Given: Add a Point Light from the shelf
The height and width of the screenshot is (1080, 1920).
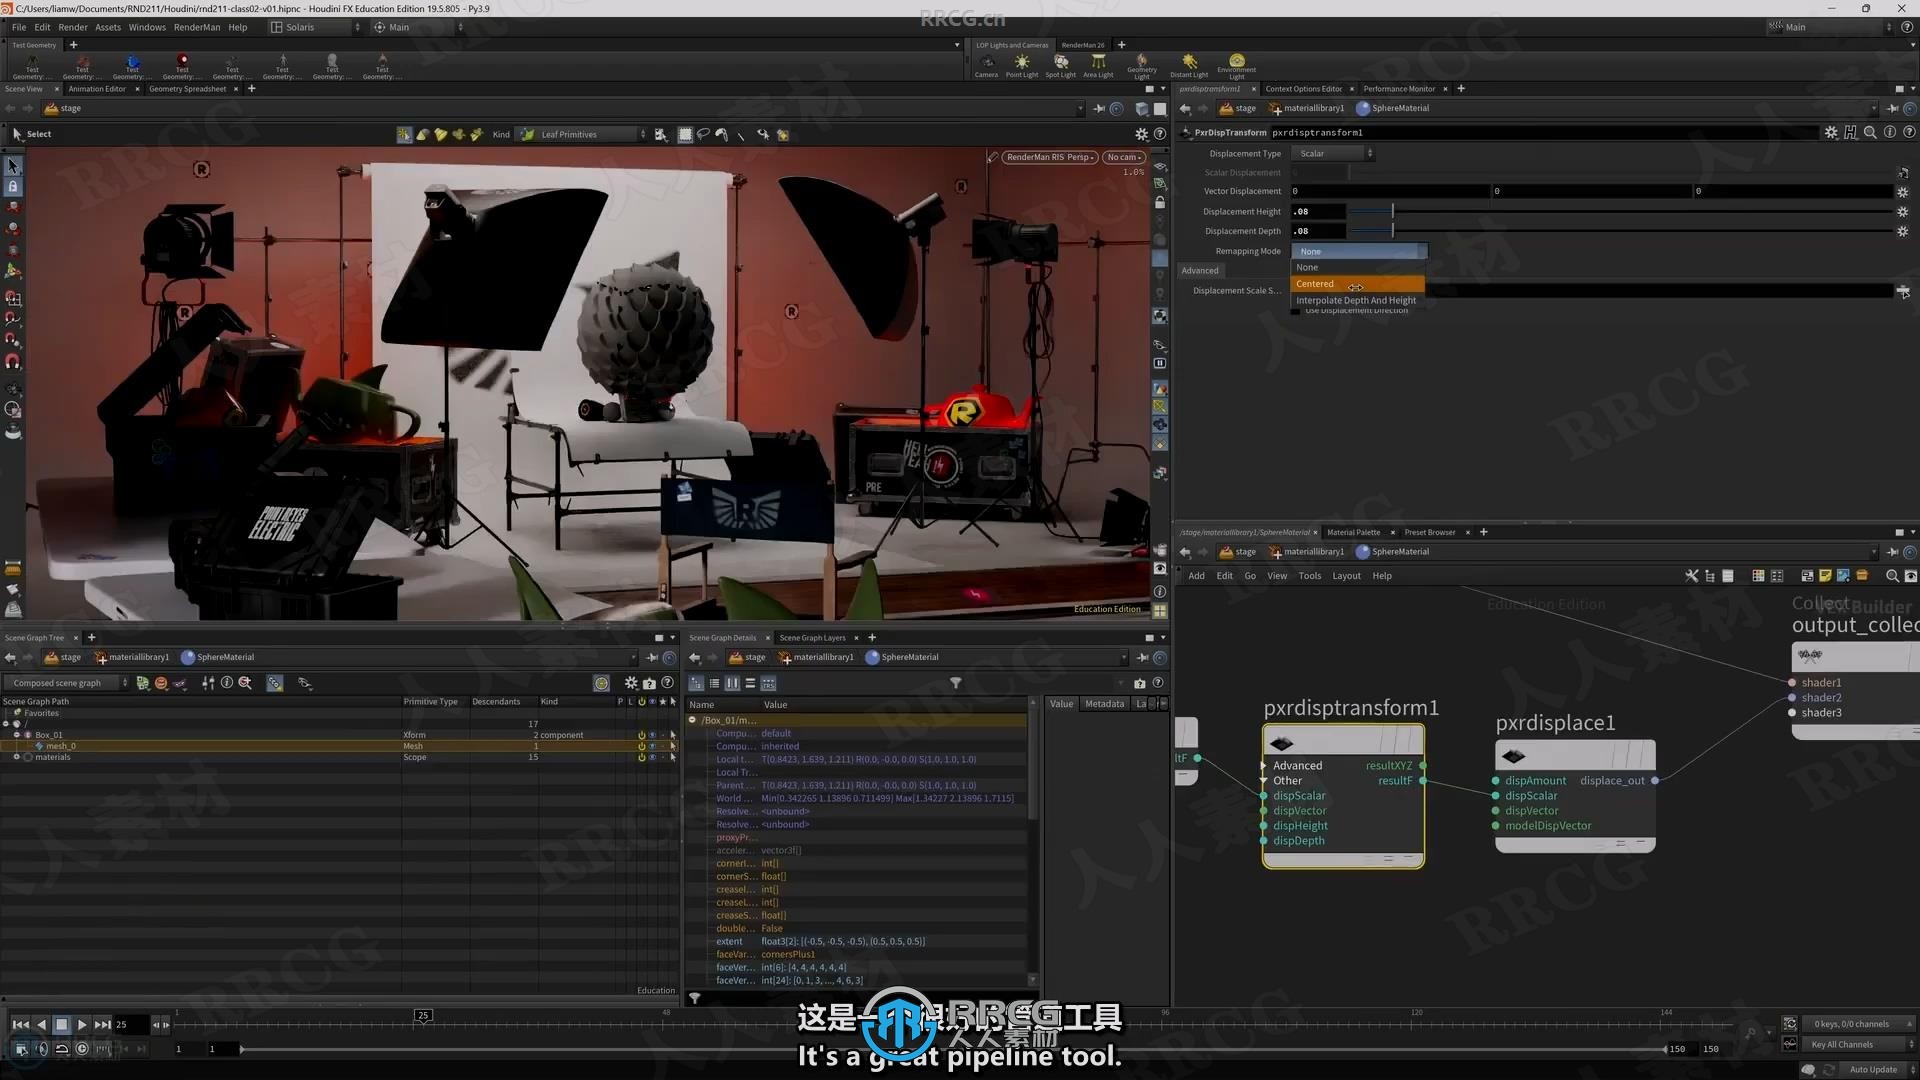Looking at the screenshot, I should (1021, 66).
